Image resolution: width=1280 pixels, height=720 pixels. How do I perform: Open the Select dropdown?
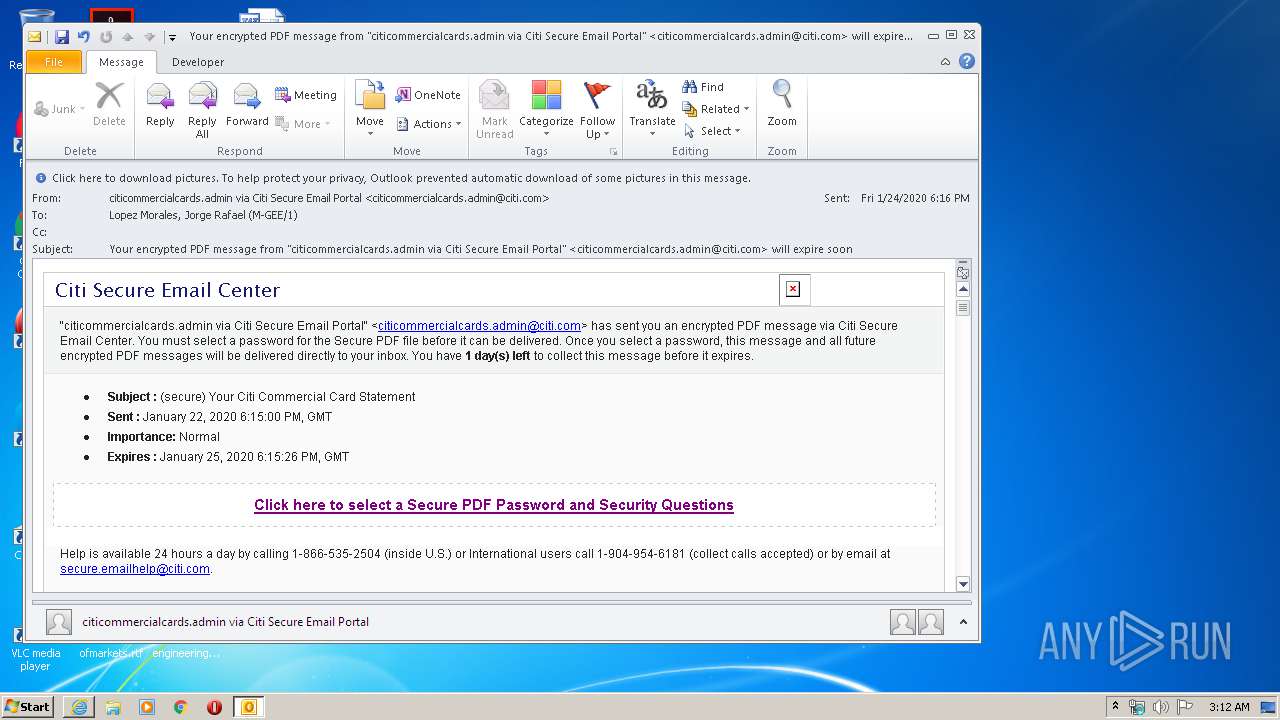(712, 131)
